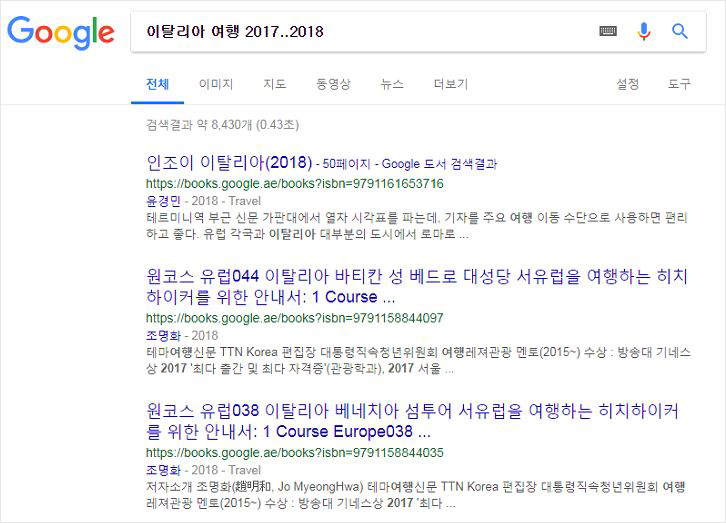Click 조명화 author link under 유럽044 result
Screen dimensions: 726x523
pos(163,336)
